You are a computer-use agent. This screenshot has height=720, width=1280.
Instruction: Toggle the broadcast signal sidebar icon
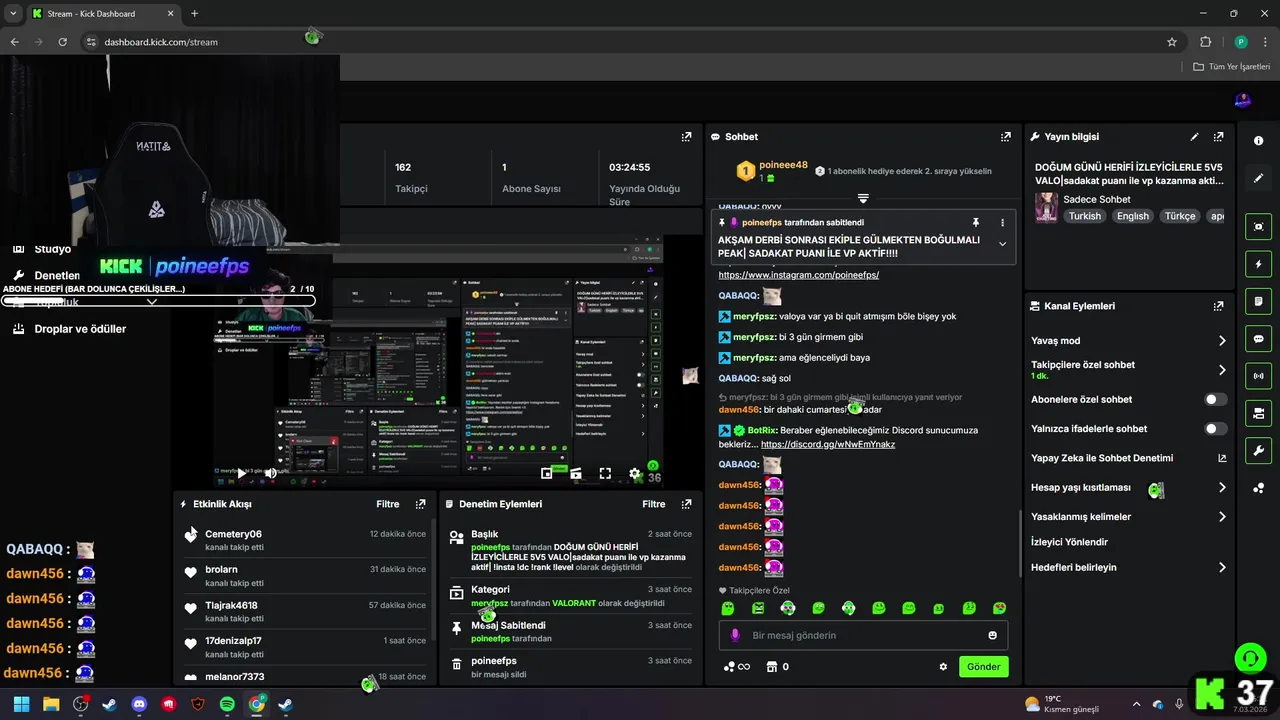1259,376
